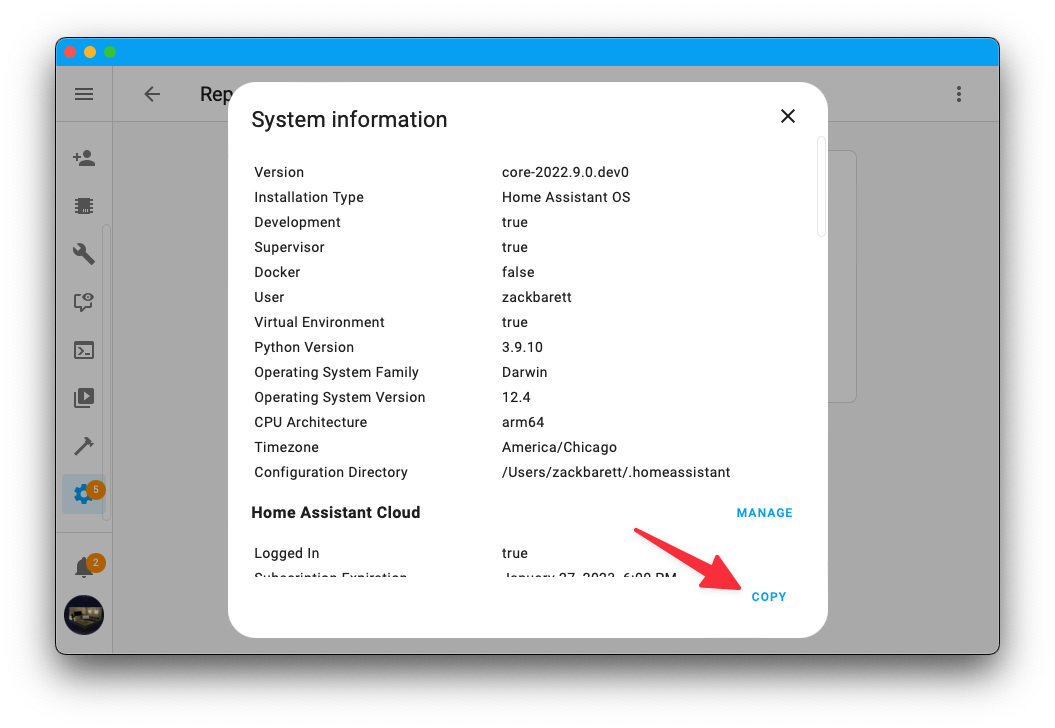Open the speech bubble eye sidebar icon
The height and width of the screenshot is (728, 1055).
pyautogui.click(x=84, y=302)
